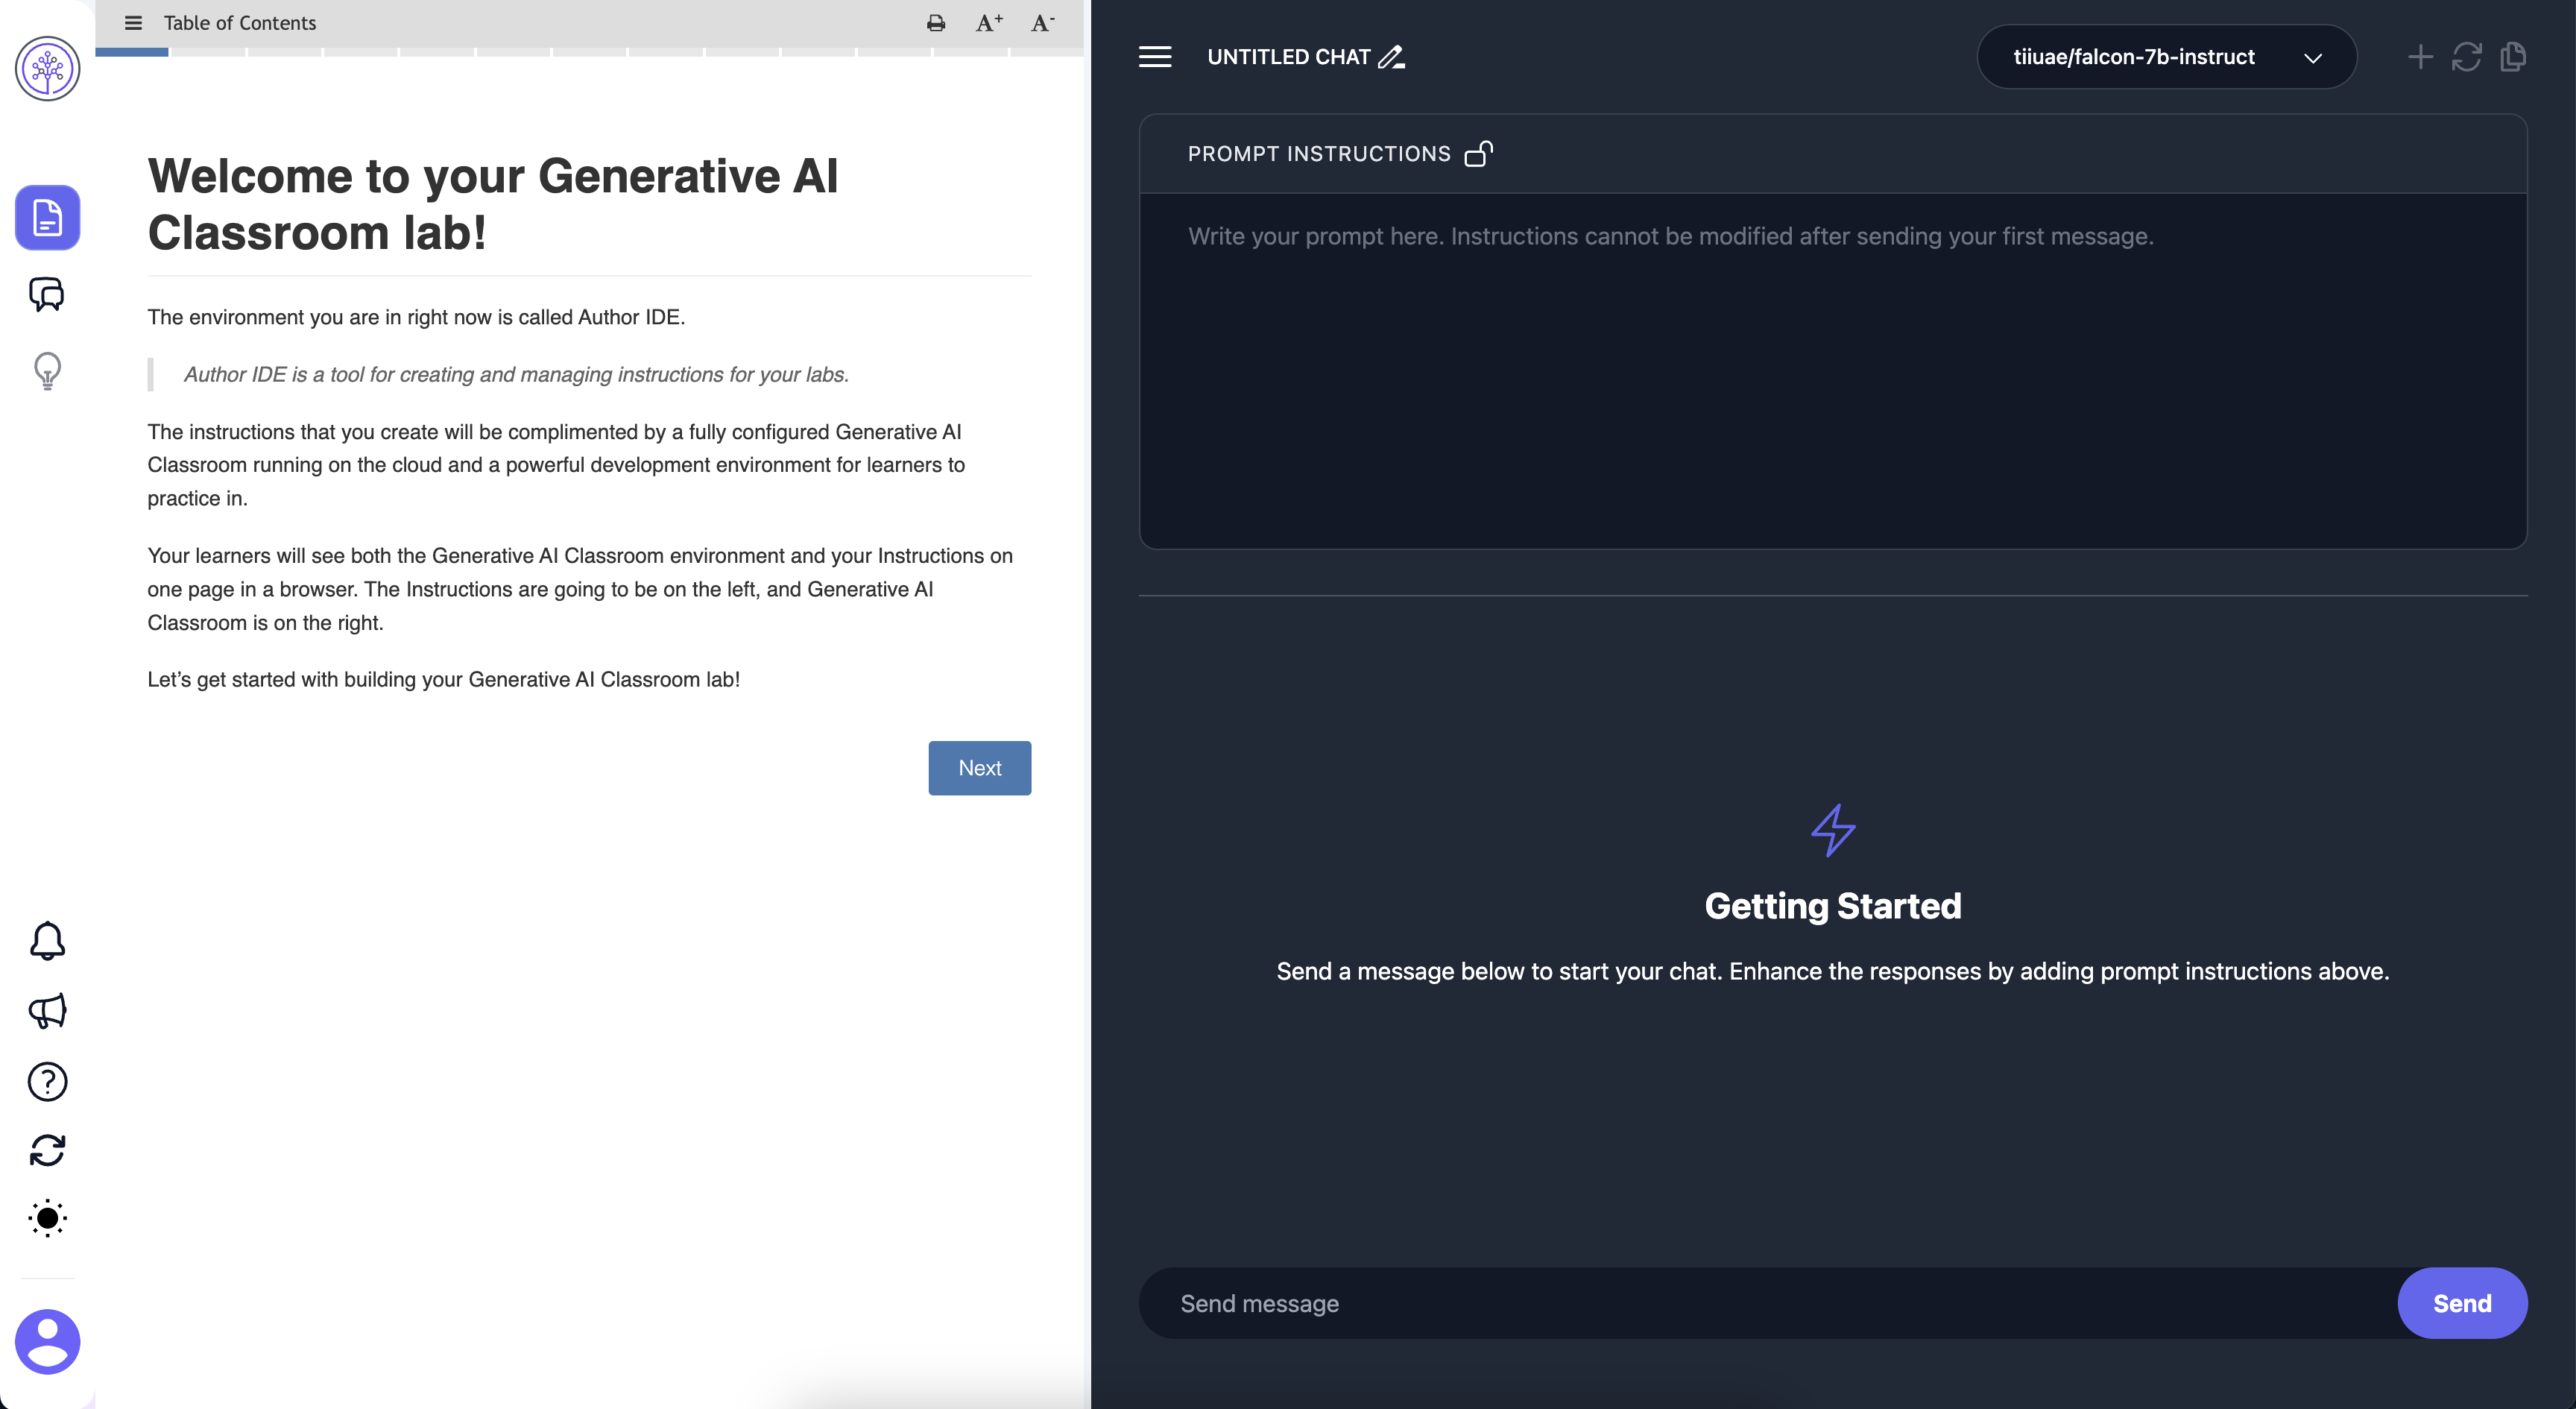Open the help question mark icon

pos(47,1081)
